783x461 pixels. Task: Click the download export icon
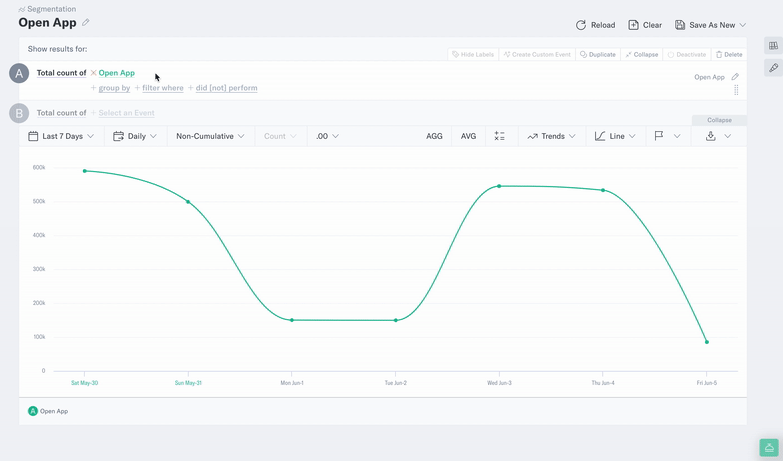pyautogui.click(x=711, y=136)
